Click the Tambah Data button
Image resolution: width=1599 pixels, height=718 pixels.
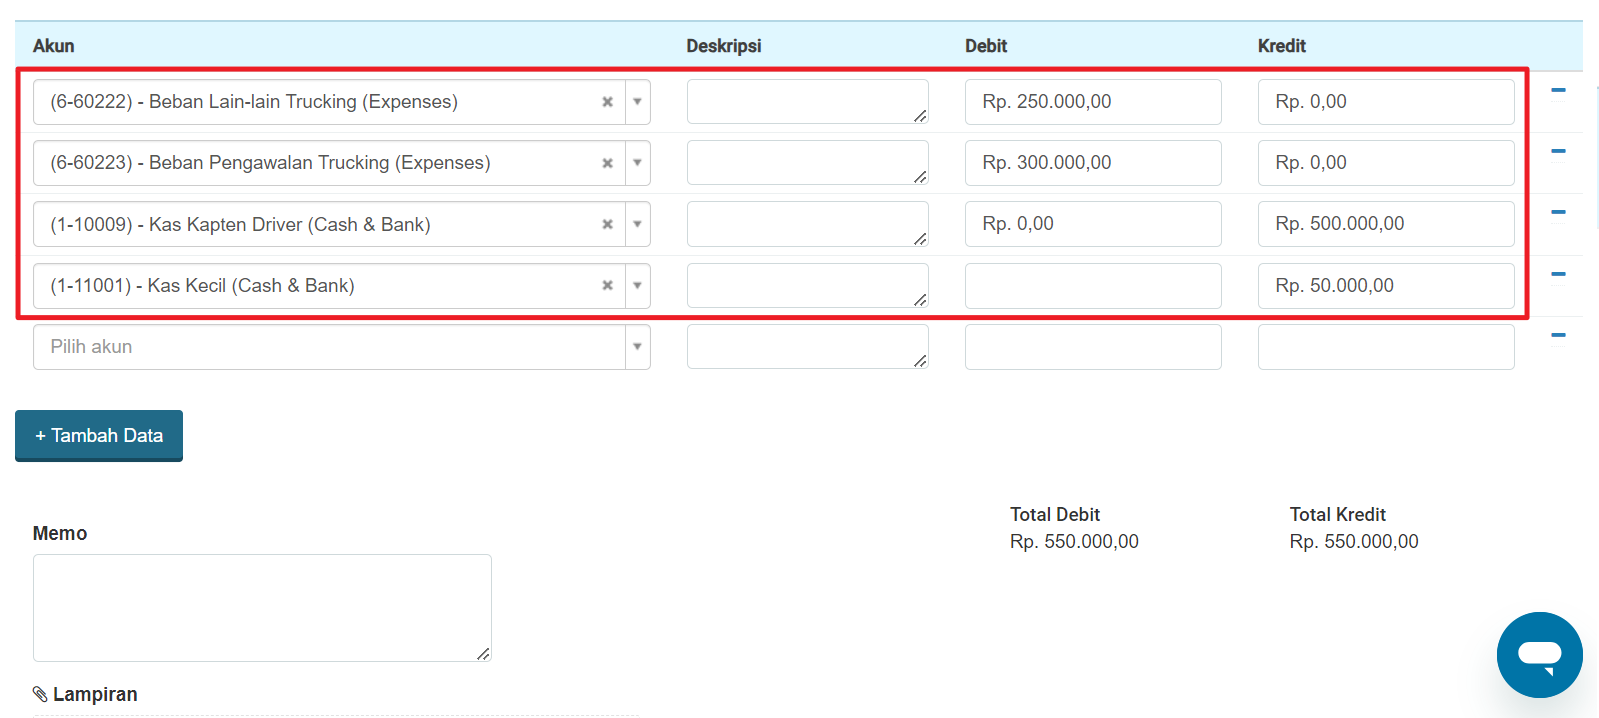pos(99,436)
